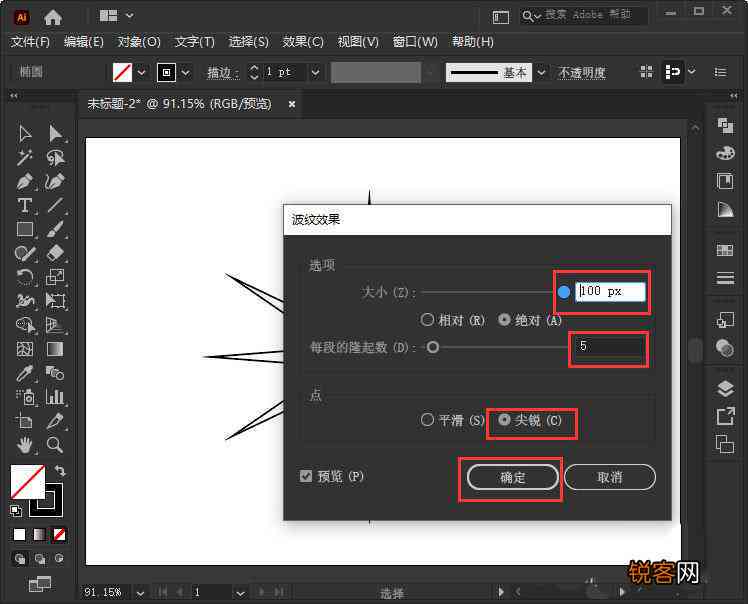Expand the left toolbar arrows

pos(14,96)
